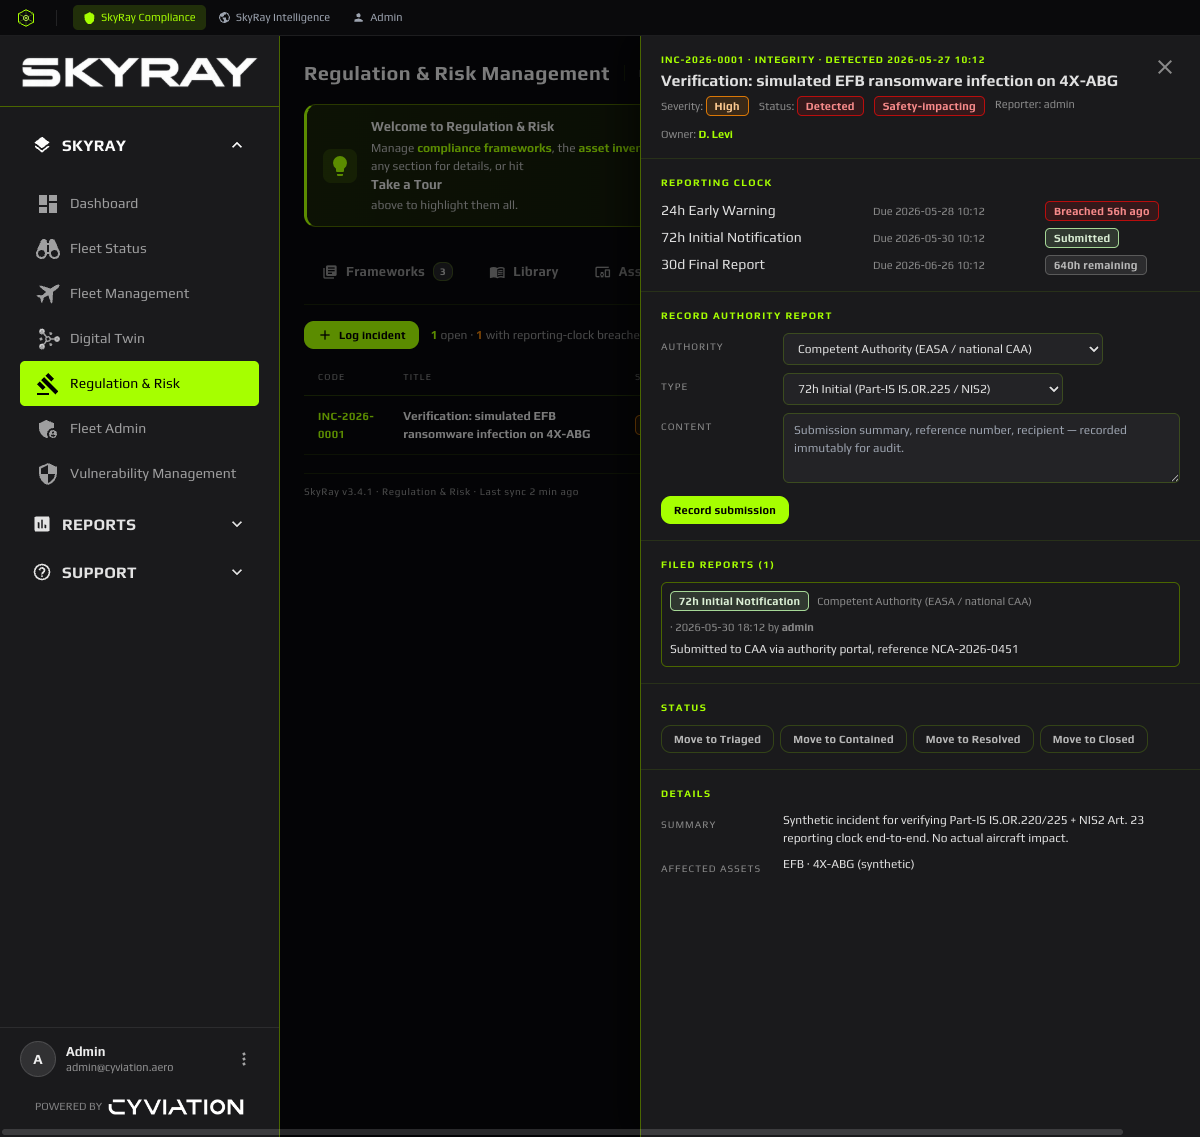Click the Record submission button

(x=725, y=510)
